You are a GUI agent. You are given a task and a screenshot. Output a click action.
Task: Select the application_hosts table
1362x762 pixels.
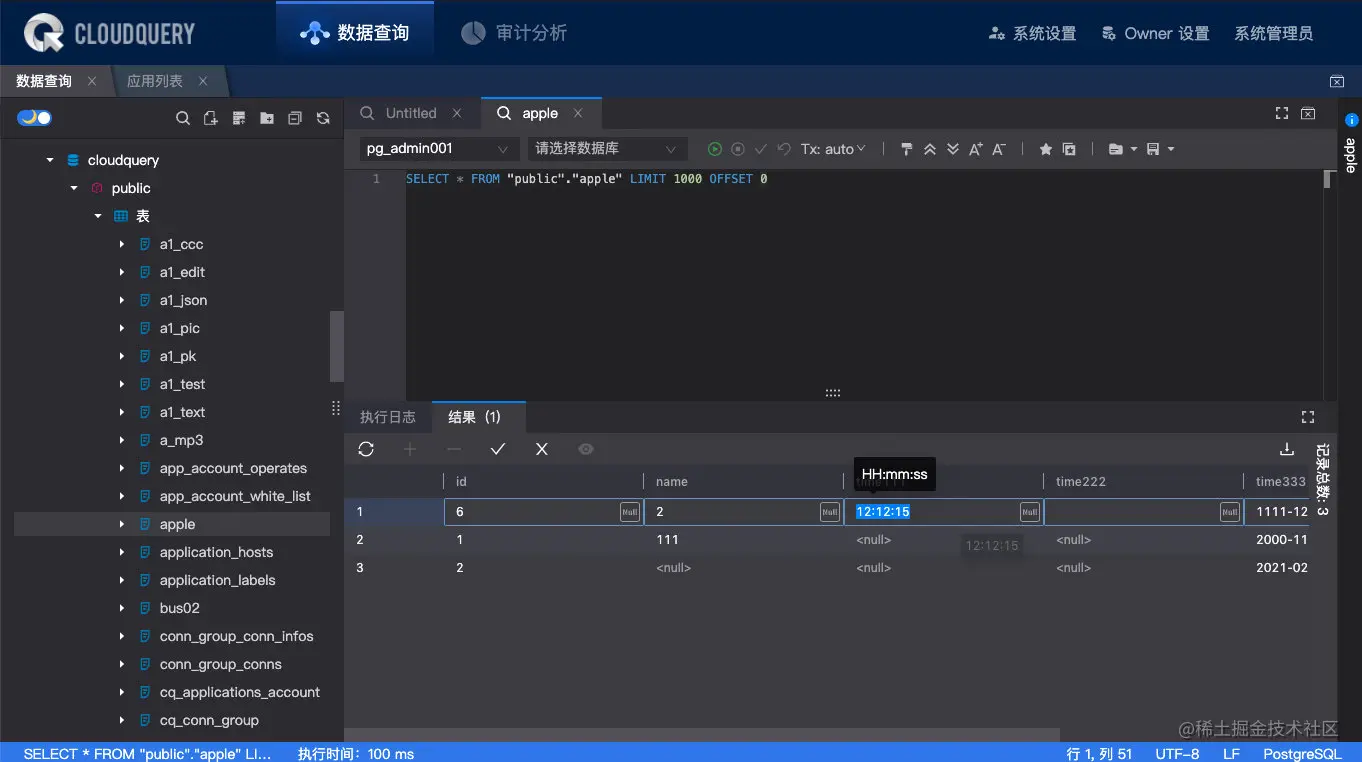[216, 552]
